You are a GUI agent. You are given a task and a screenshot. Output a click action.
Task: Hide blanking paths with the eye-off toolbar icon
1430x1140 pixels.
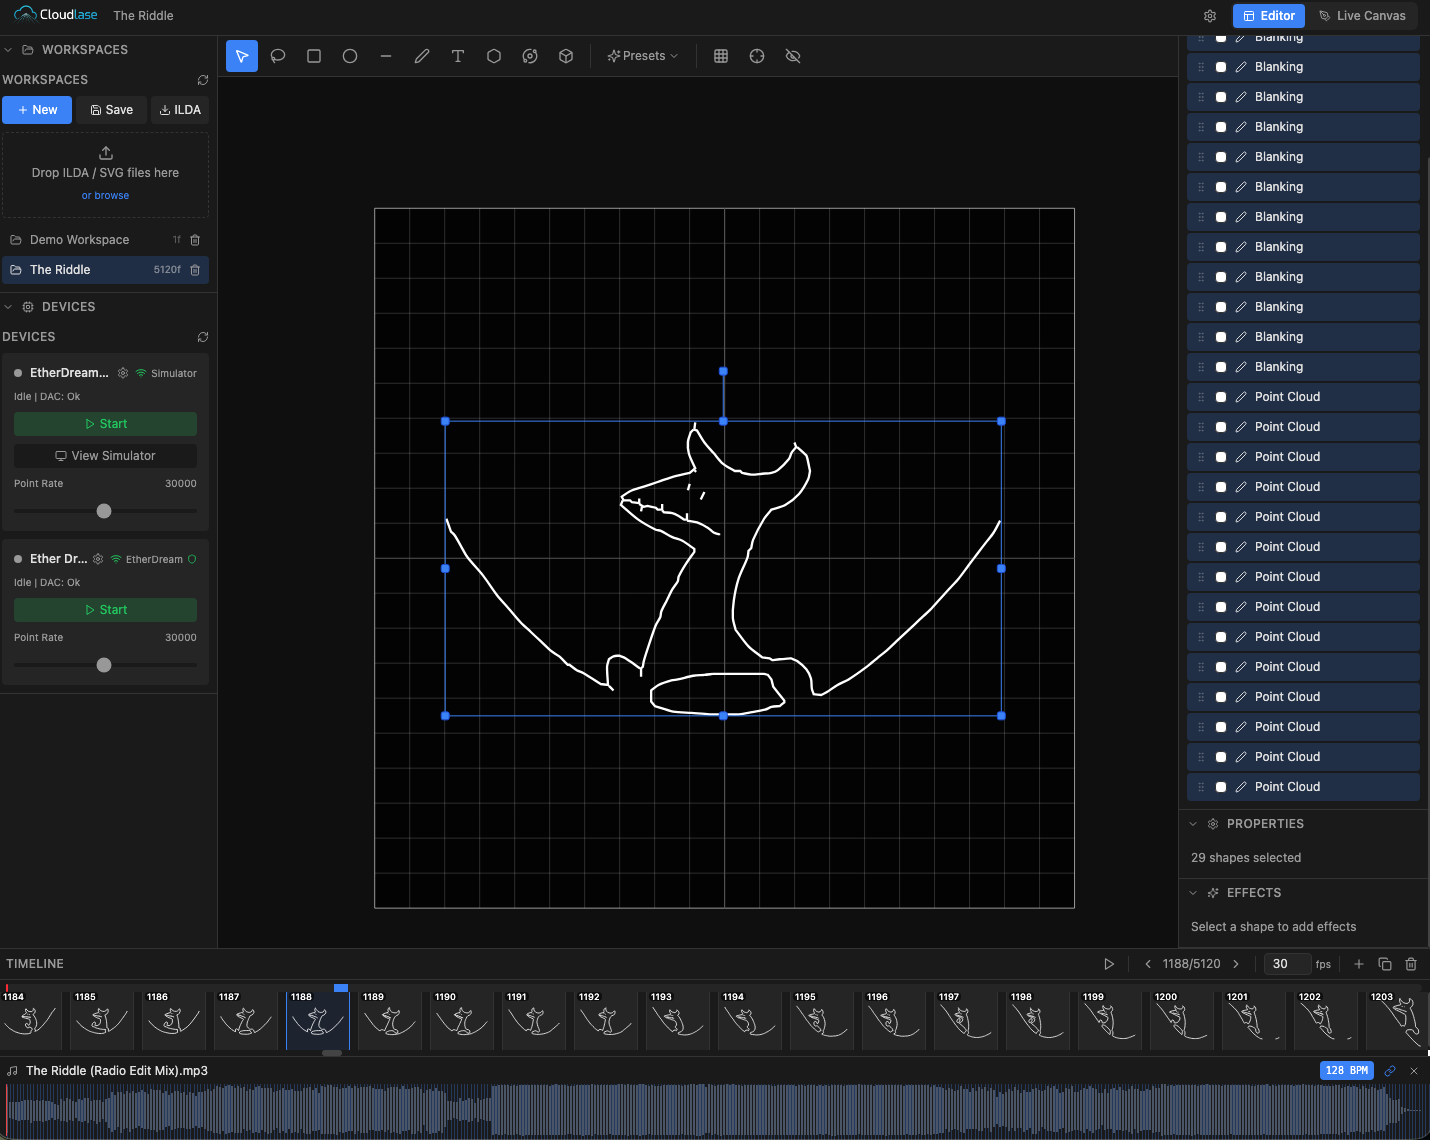(x=793, y=56)
